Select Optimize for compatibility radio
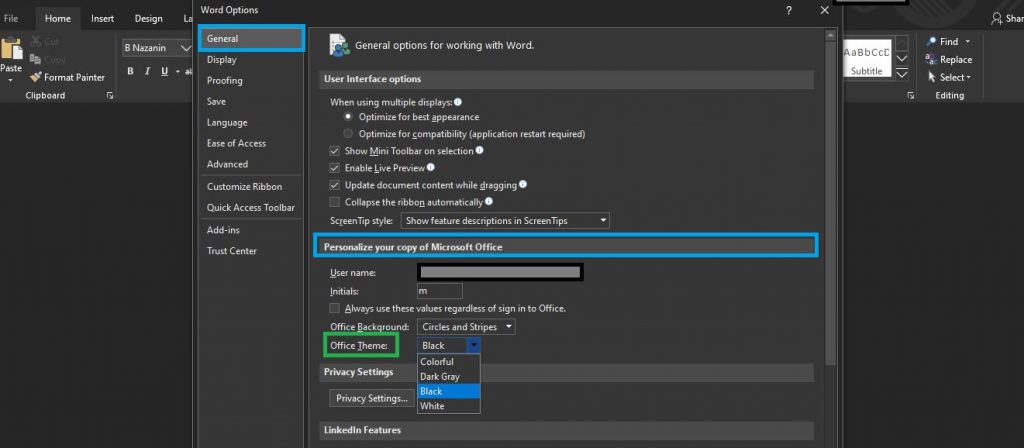 coord(348,134)
